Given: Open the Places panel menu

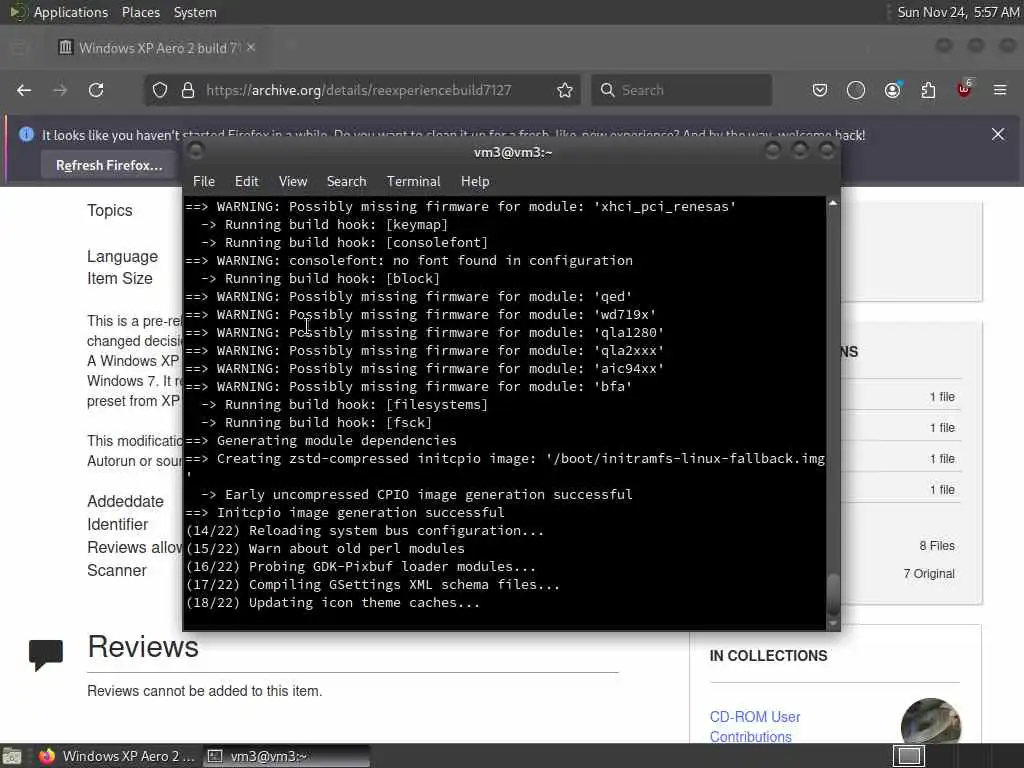Looking at the screenshot, I should click(141, 12).
